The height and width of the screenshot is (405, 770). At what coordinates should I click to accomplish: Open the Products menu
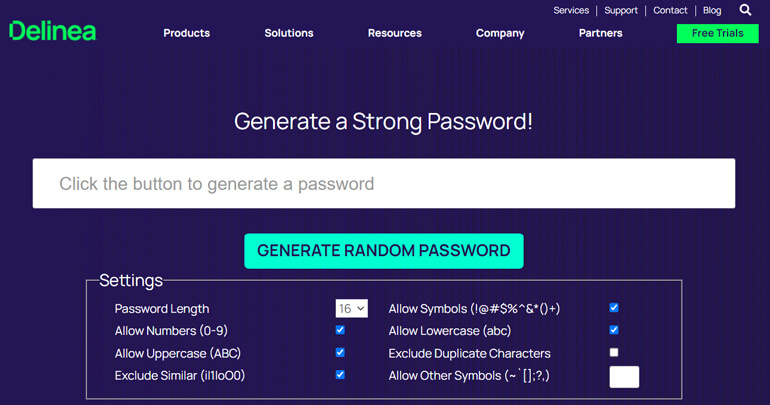coord(187,33)
